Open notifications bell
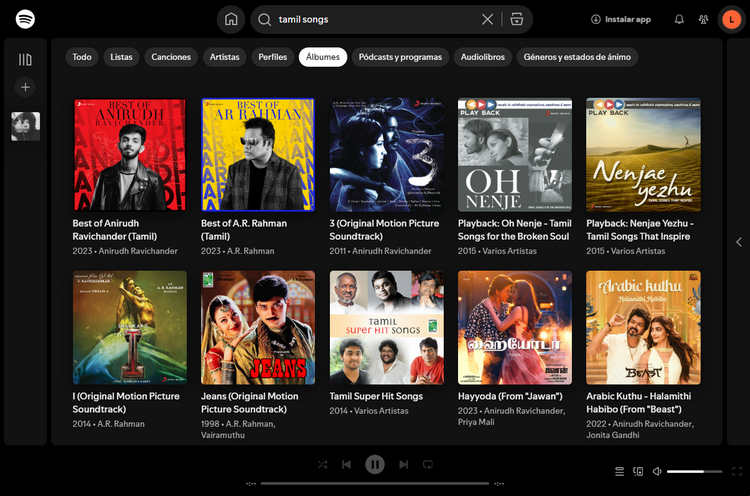Image resolution: width=750 pixels, height=496 pixels. point(679,19)
